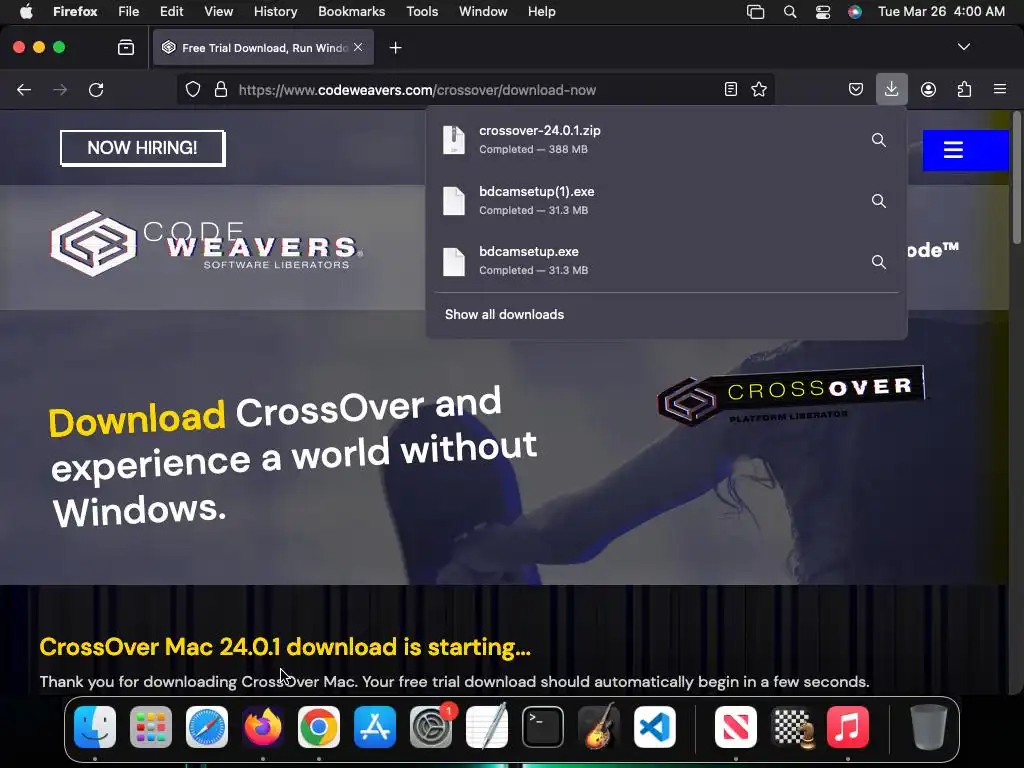The image size is (1024, 768).
Task: Open Control Center in menu bar
Action: pos(822,12)
